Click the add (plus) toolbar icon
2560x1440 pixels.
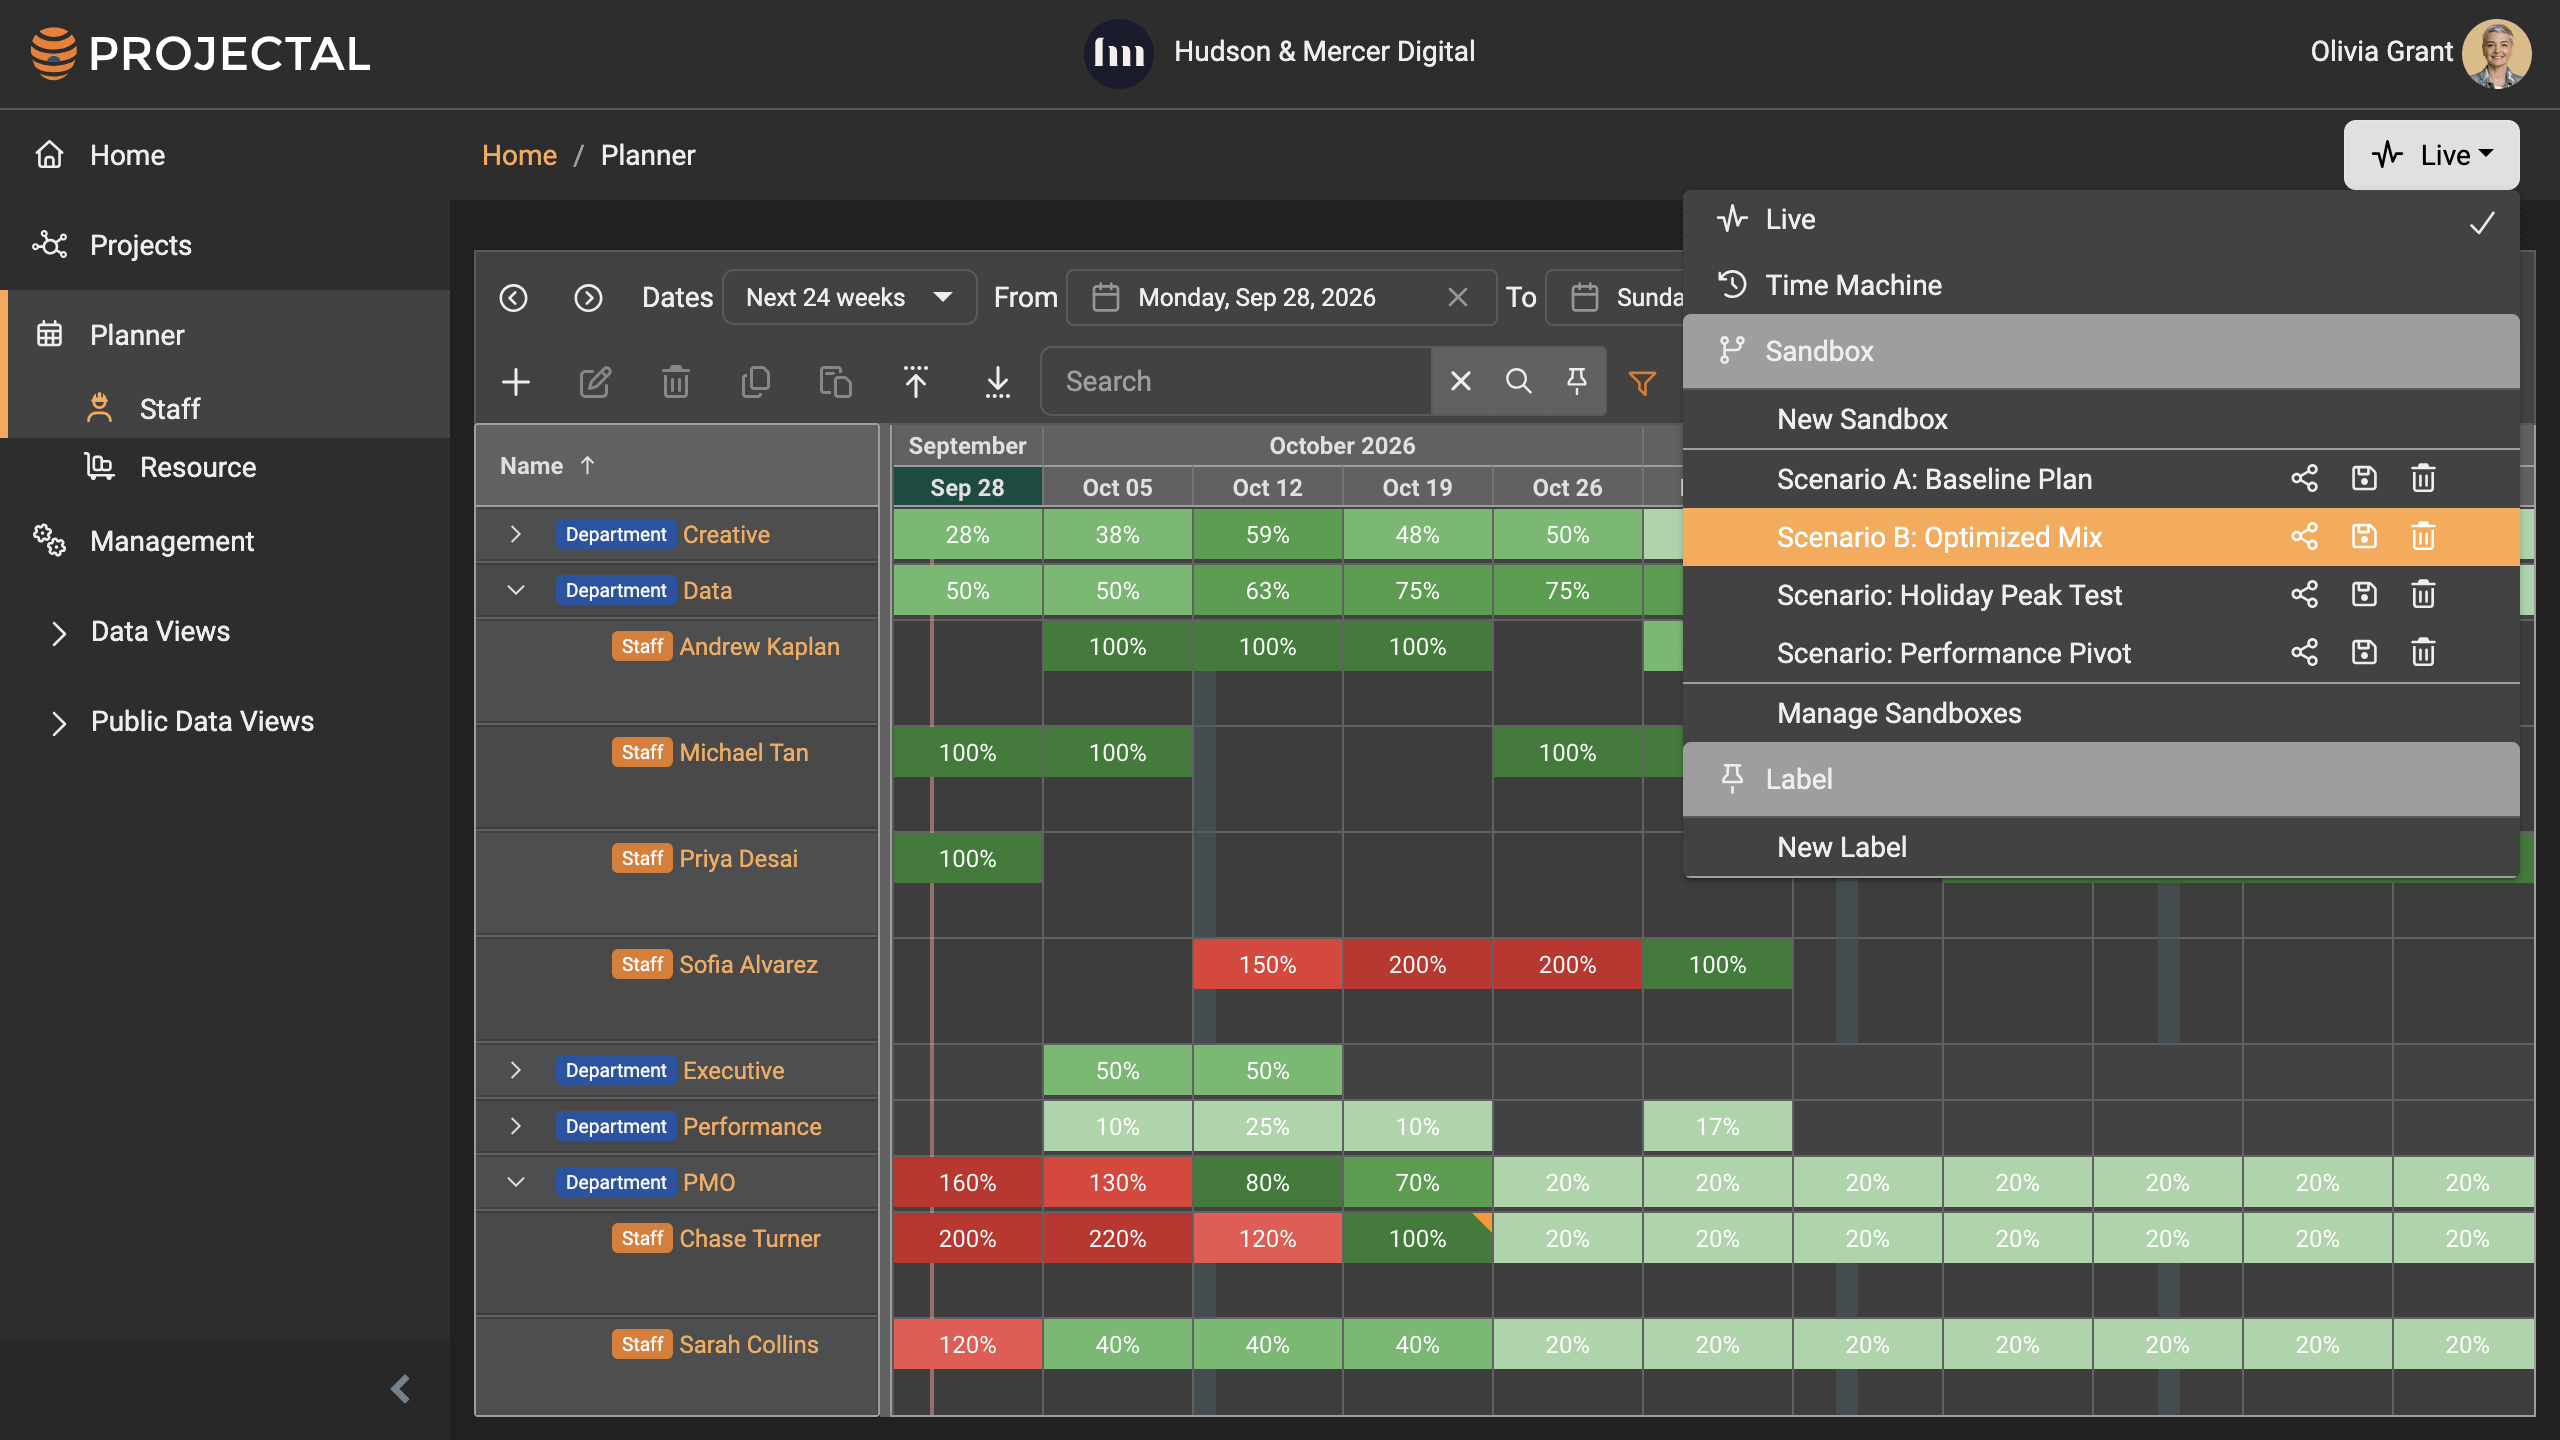coord(516,382)
